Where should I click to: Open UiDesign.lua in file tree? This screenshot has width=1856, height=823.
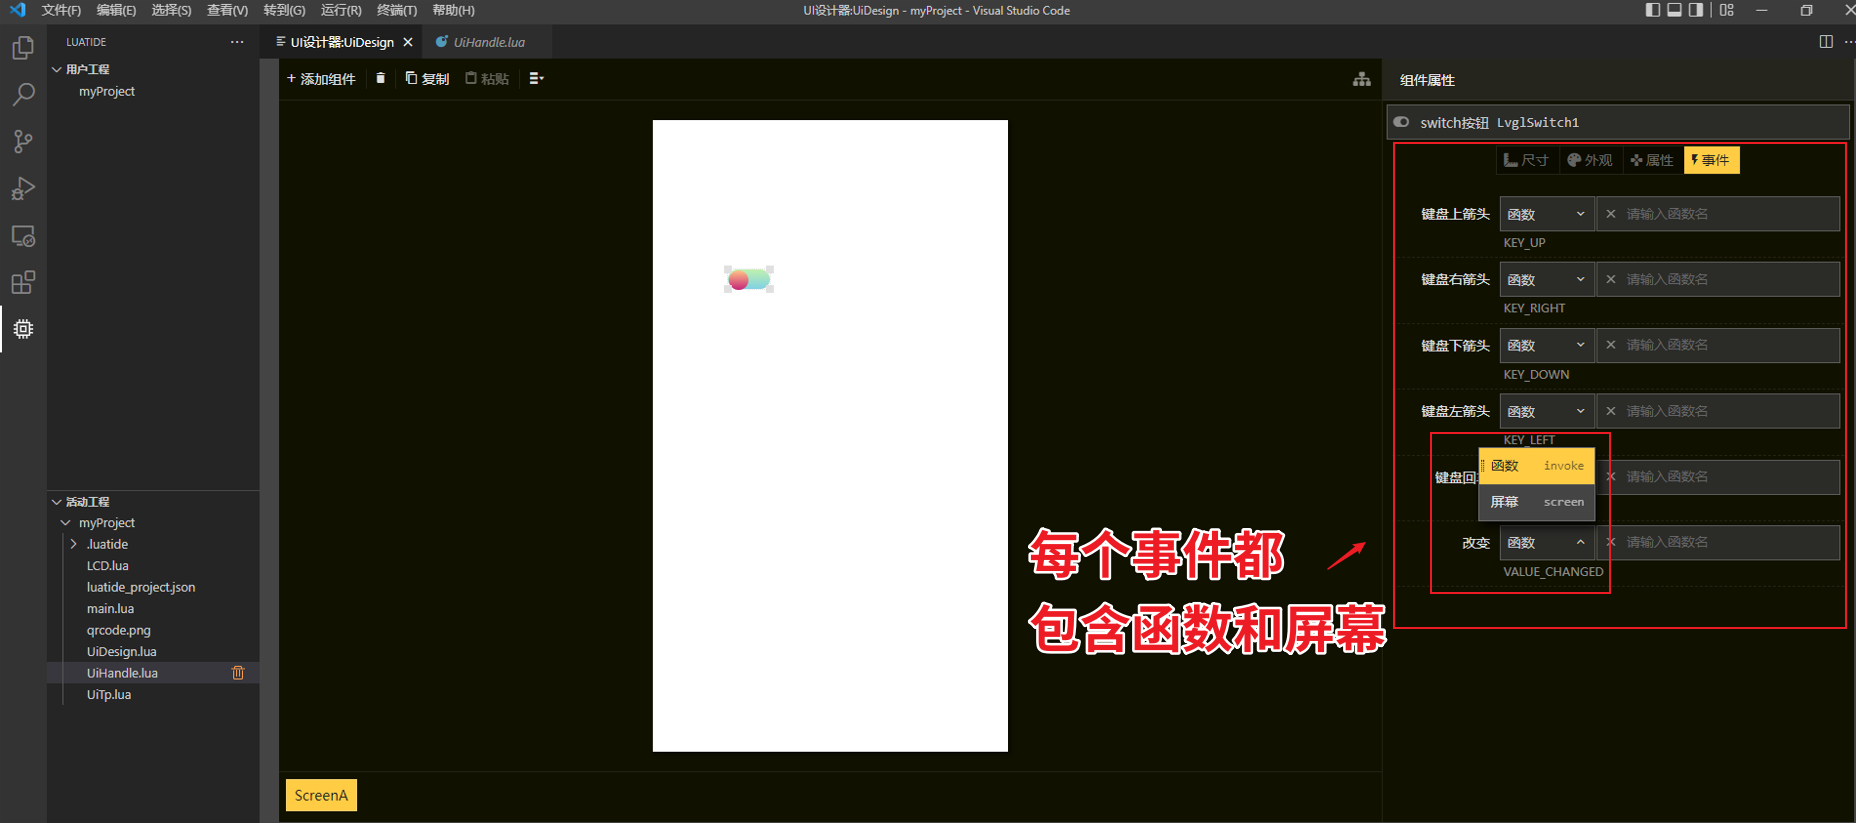[121, 651]
